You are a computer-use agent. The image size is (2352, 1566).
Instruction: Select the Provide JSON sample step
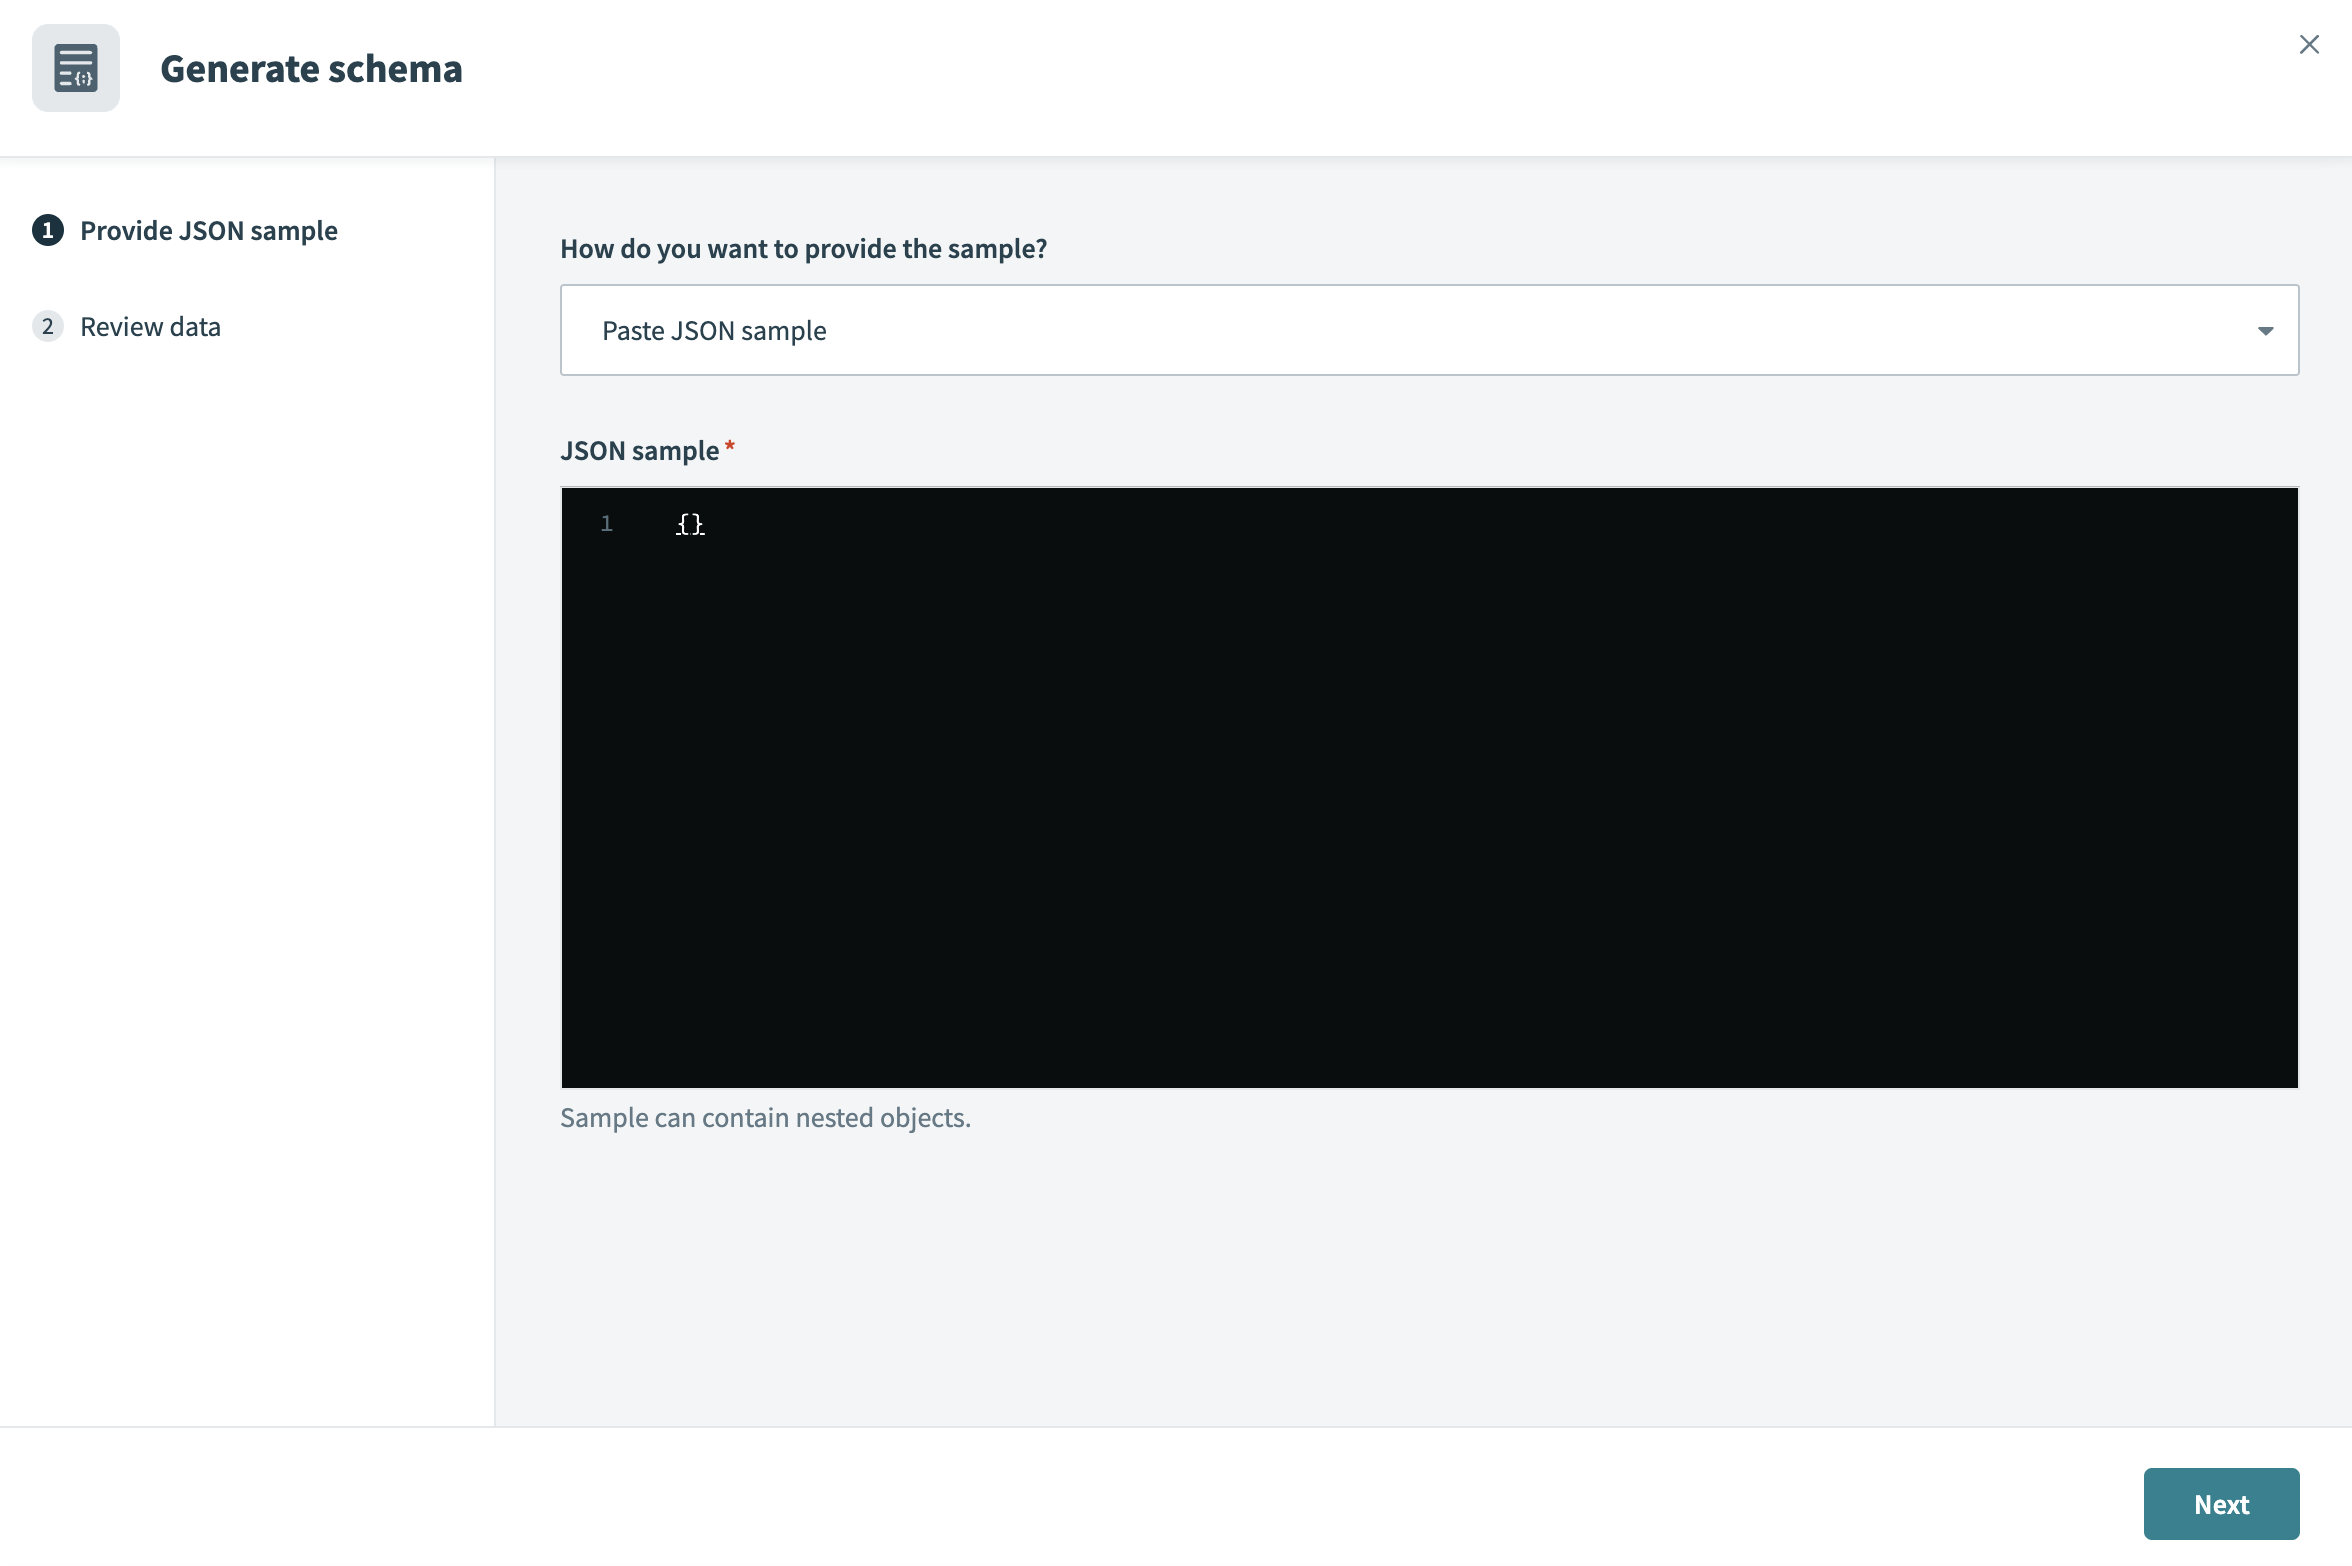(208, 230)
